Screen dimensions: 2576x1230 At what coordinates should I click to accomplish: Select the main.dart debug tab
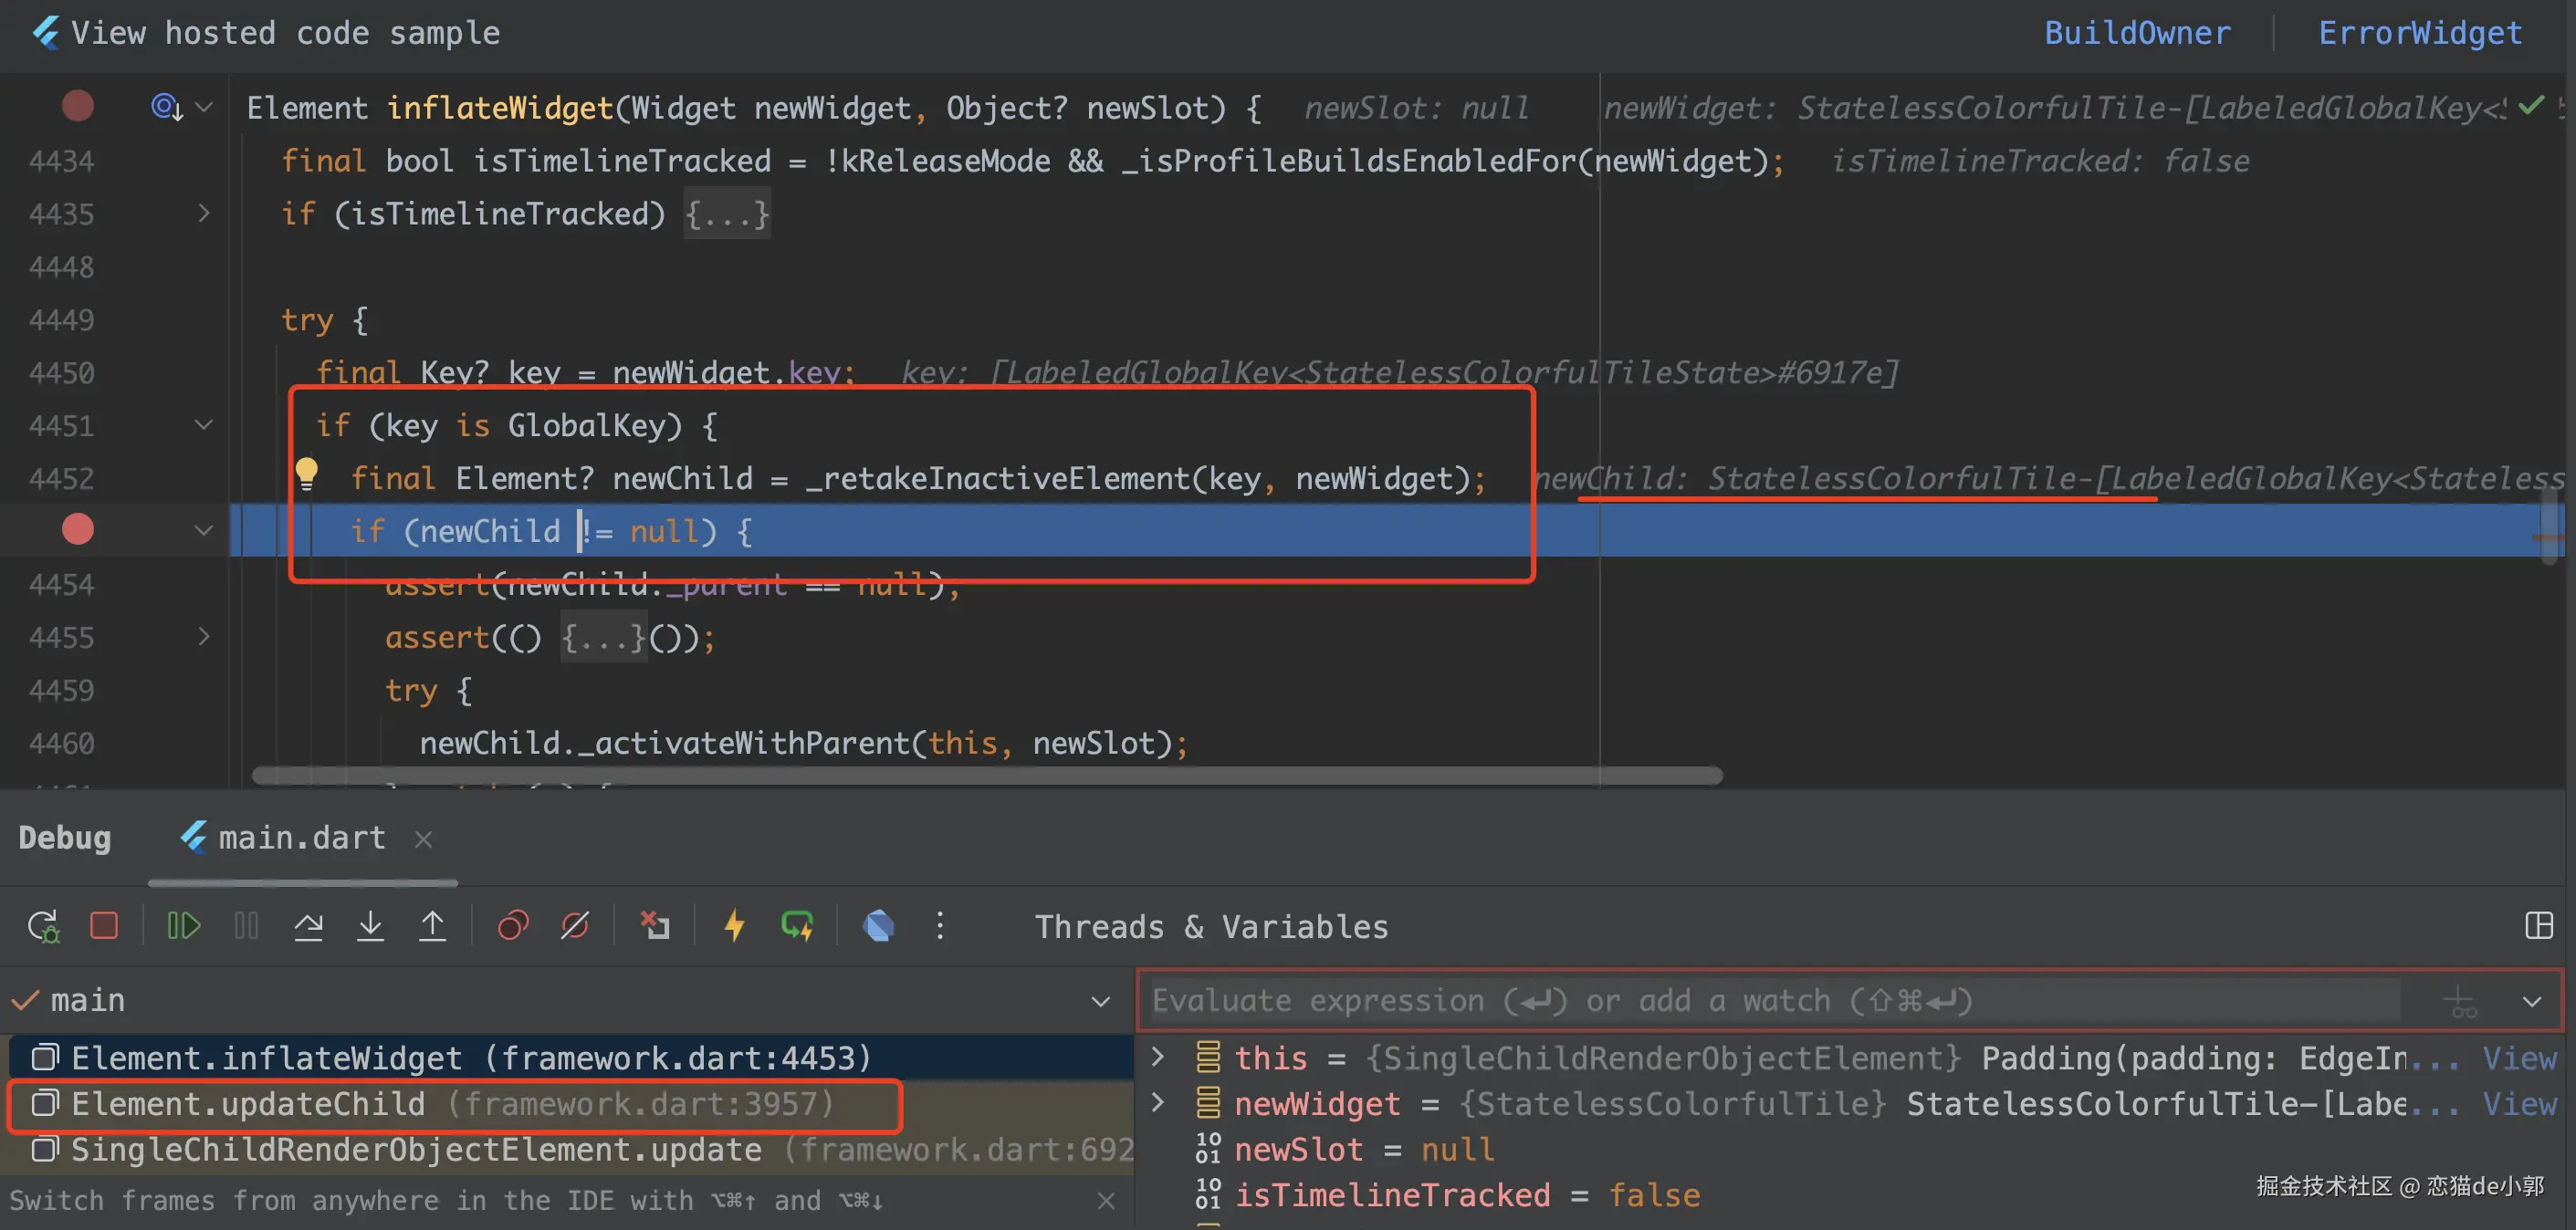[x=300, y=838]
